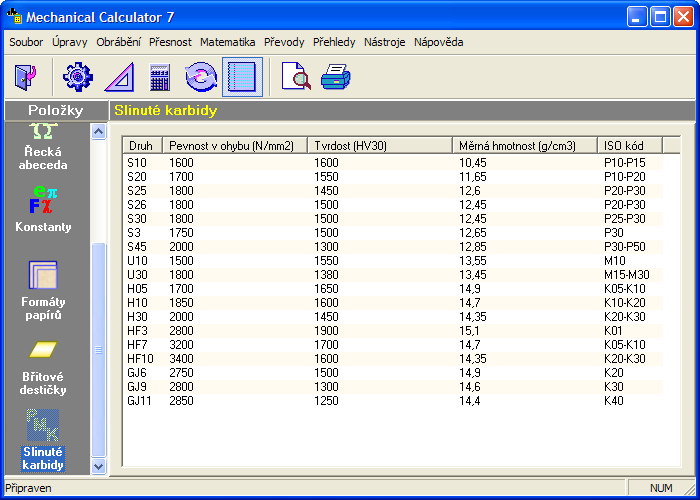Open Břitové destičky sidebar item
This screenshot has height=500, width=700.
click(43, 368)
